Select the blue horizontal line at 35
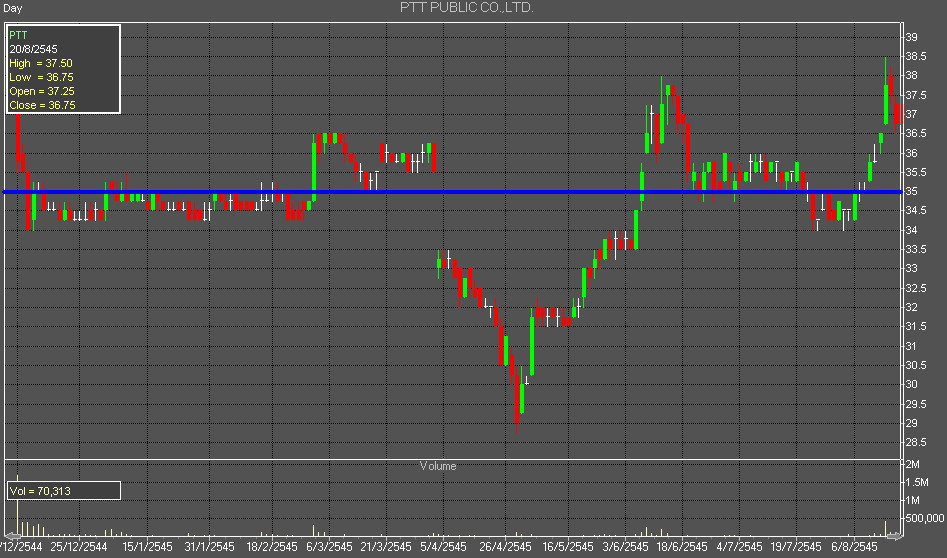Screen dimensions: 947x558 coord(453,192)
